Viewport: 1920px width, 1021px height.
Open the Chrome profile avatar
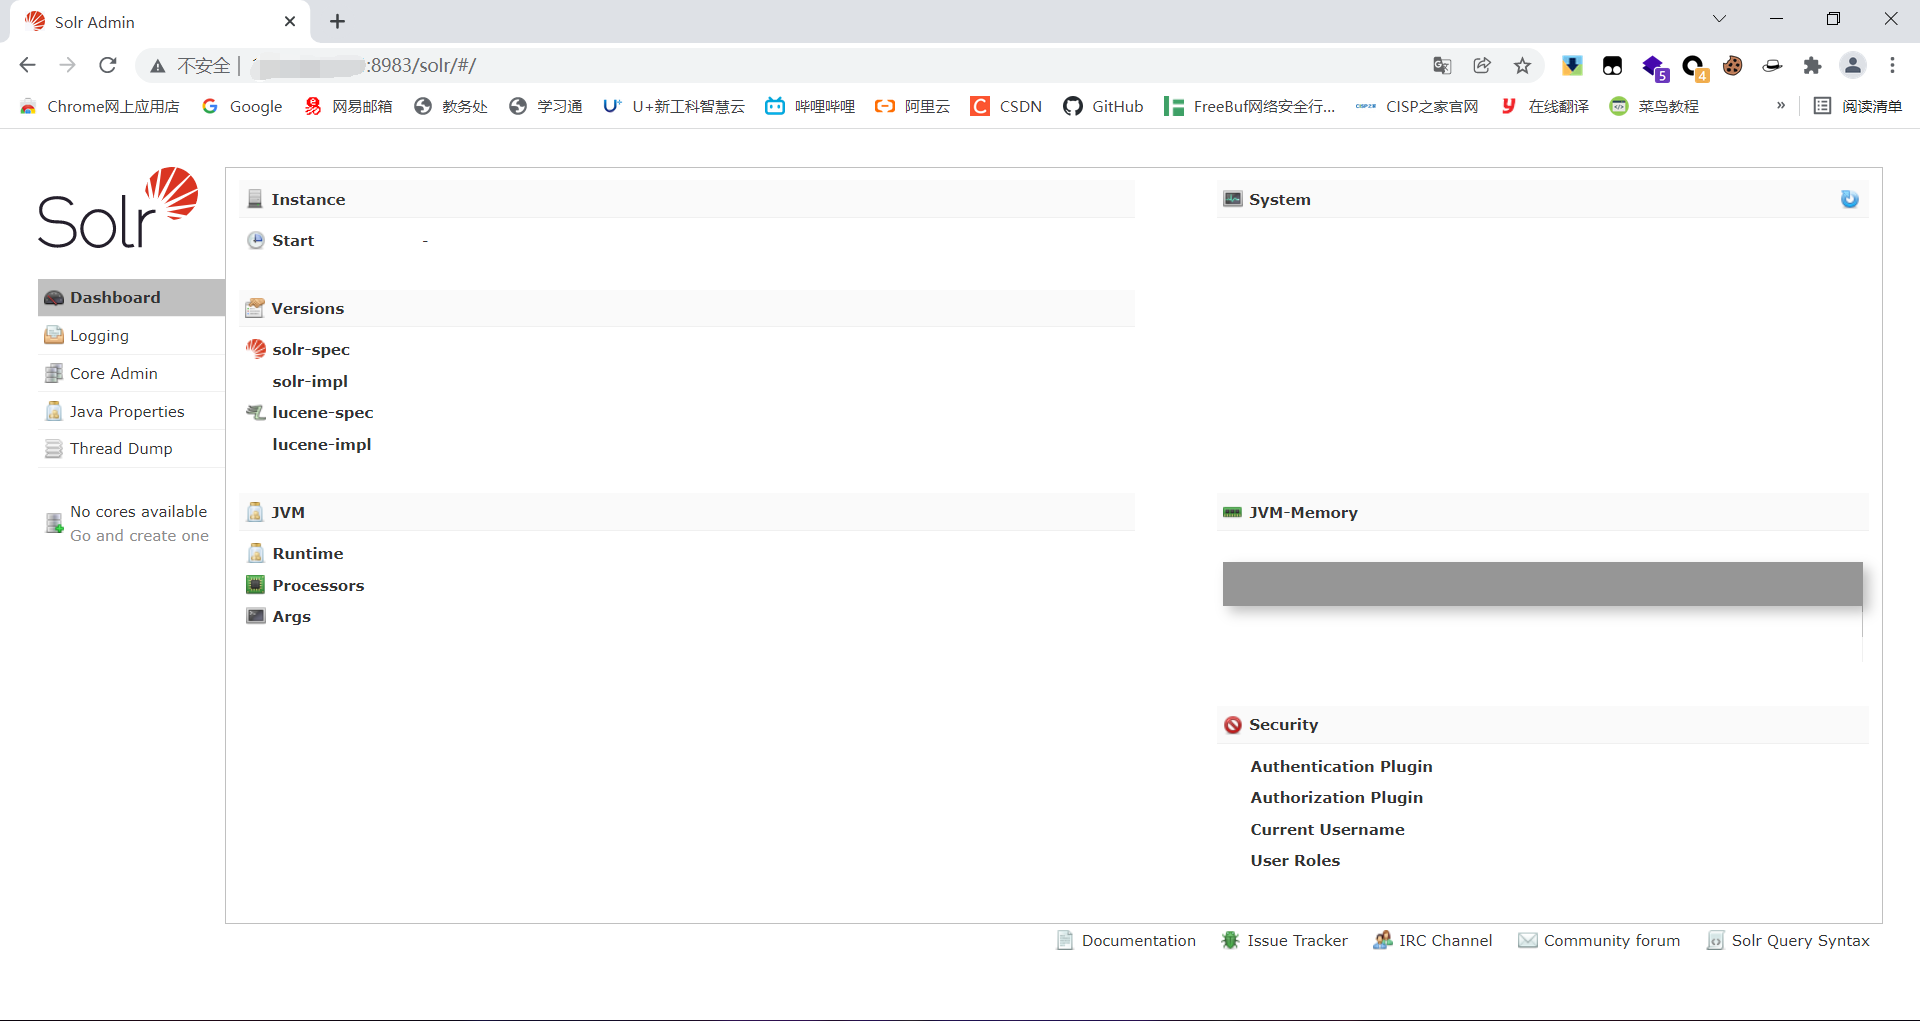1853,66
